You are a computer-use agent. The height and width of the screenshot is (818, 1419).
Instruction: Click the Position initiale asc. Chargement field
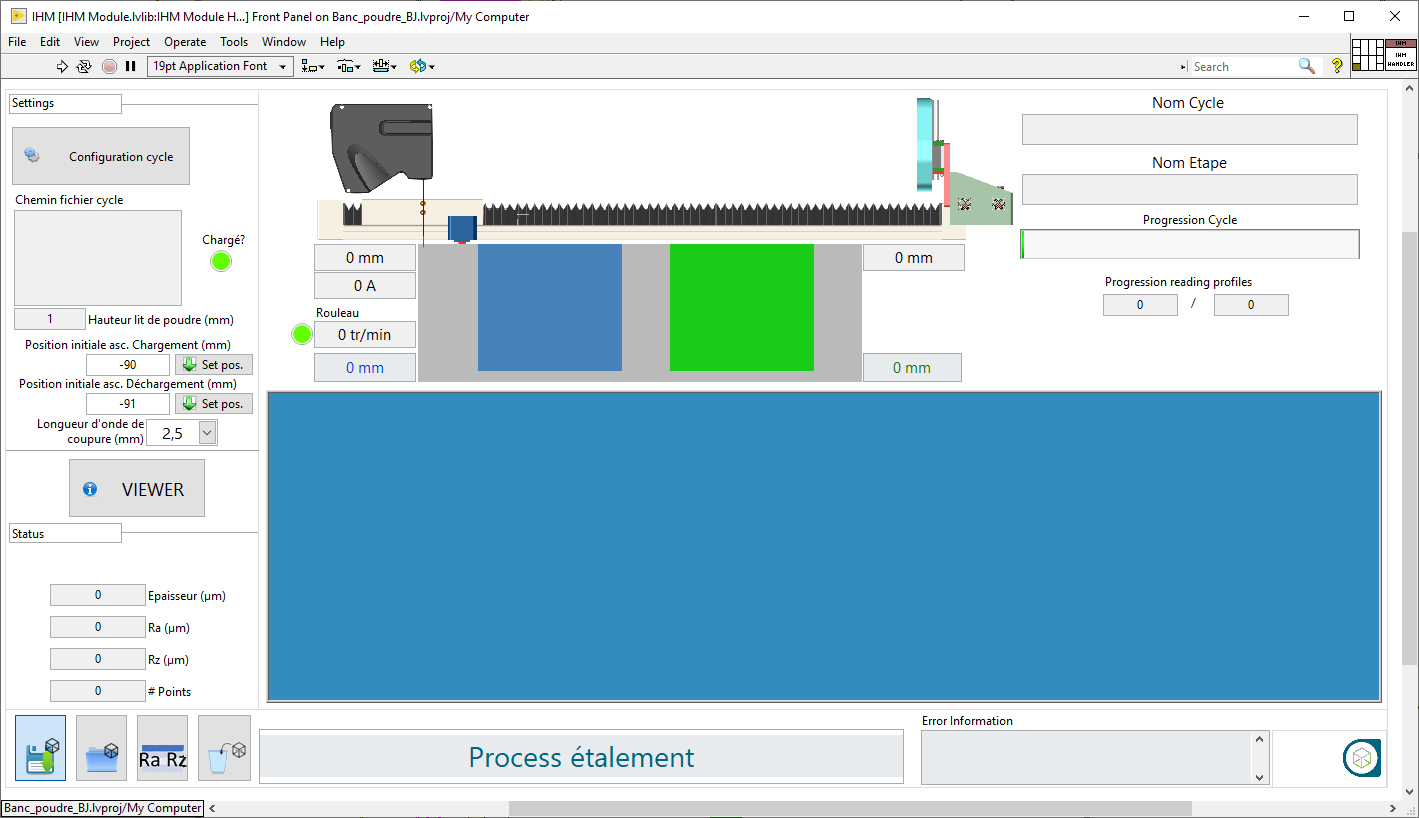coord(128,365)
